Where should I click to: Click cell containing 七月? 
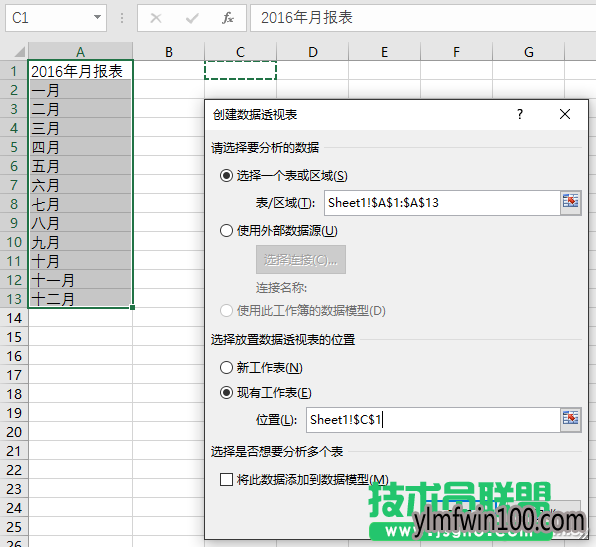80,204
